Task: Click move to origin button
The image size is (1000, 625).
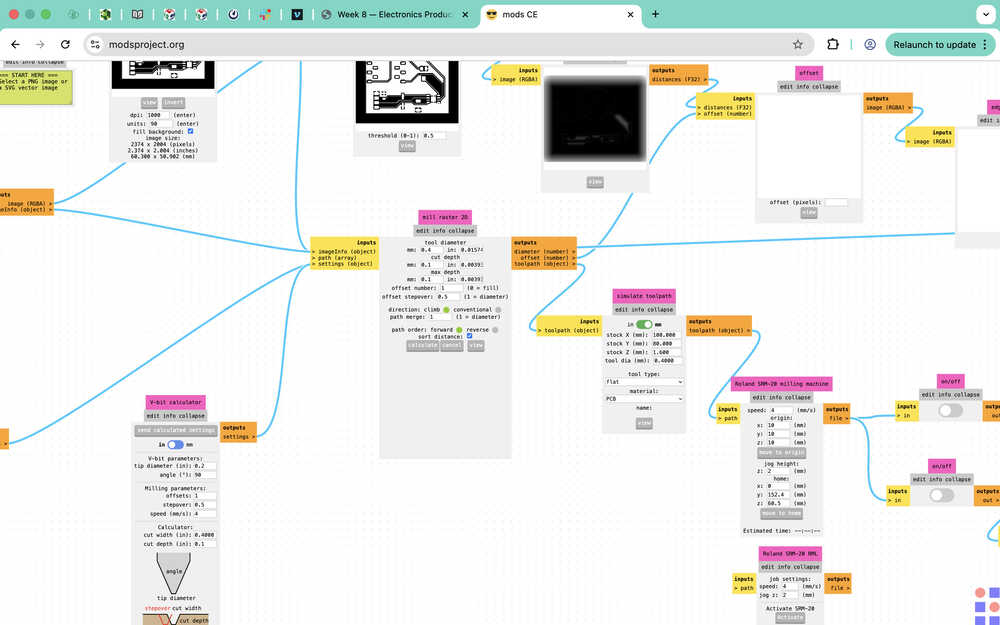Action: [781, 453]
